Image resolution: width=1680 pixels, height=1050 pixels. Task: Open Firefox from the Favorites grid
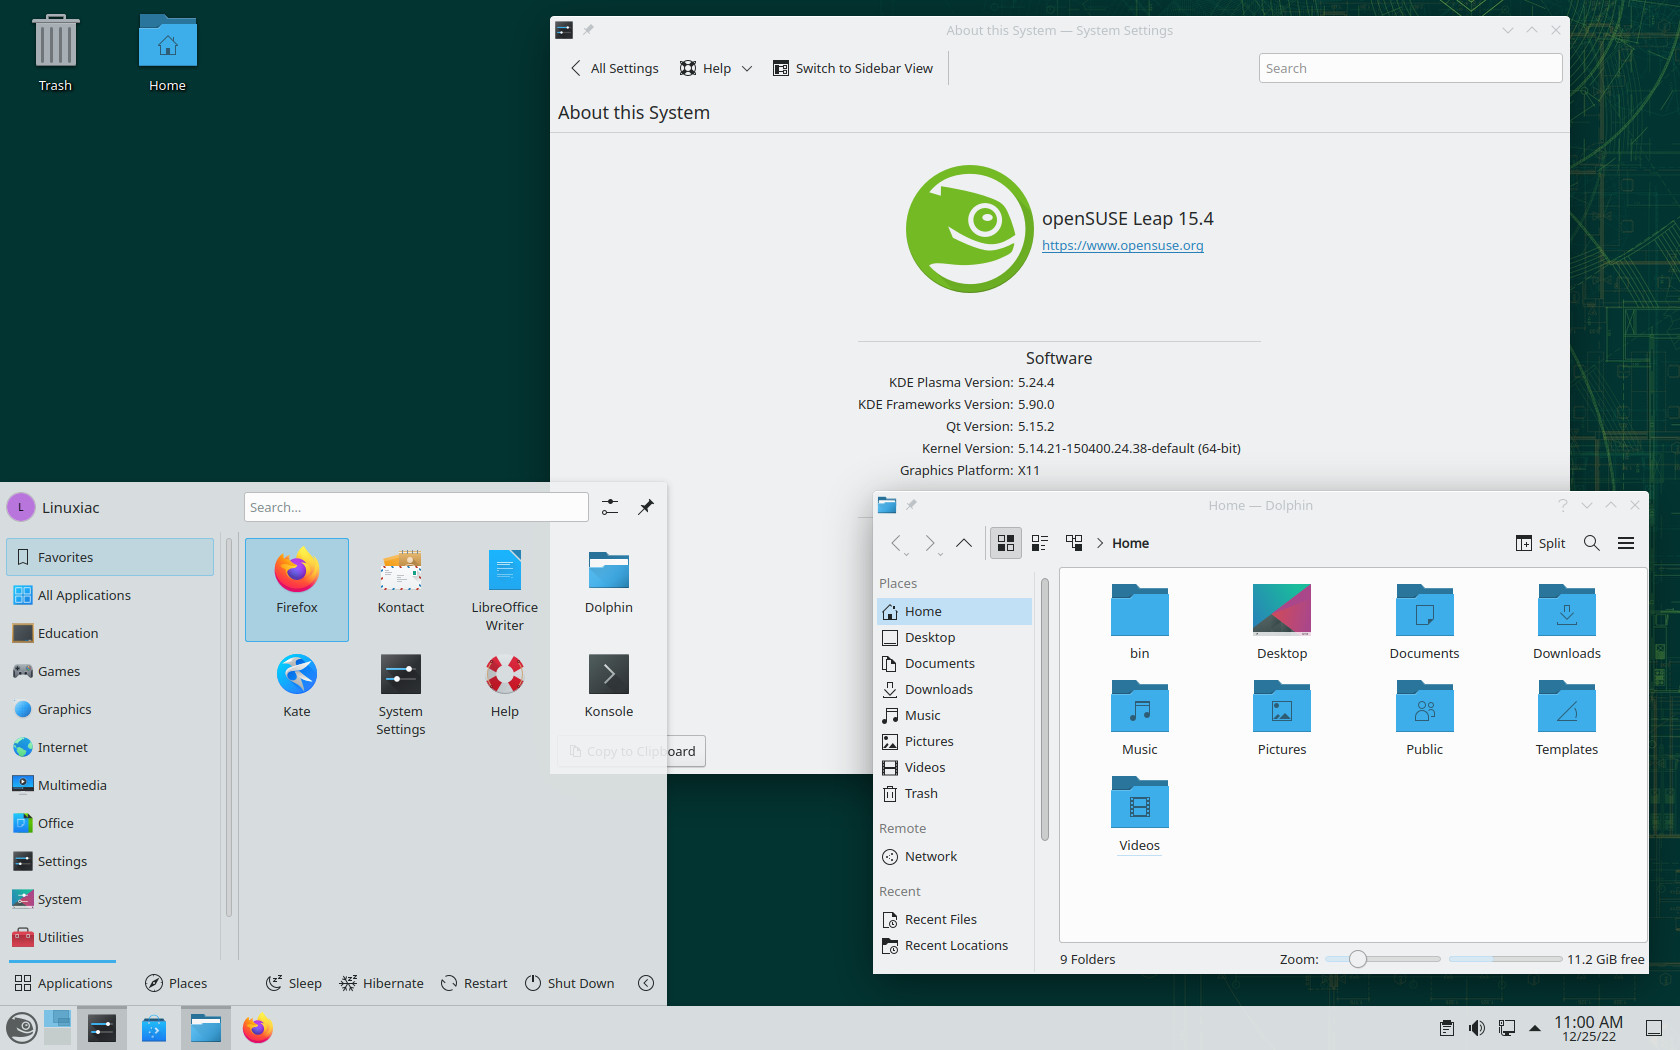pyautogui.click(x=297, y=589)
